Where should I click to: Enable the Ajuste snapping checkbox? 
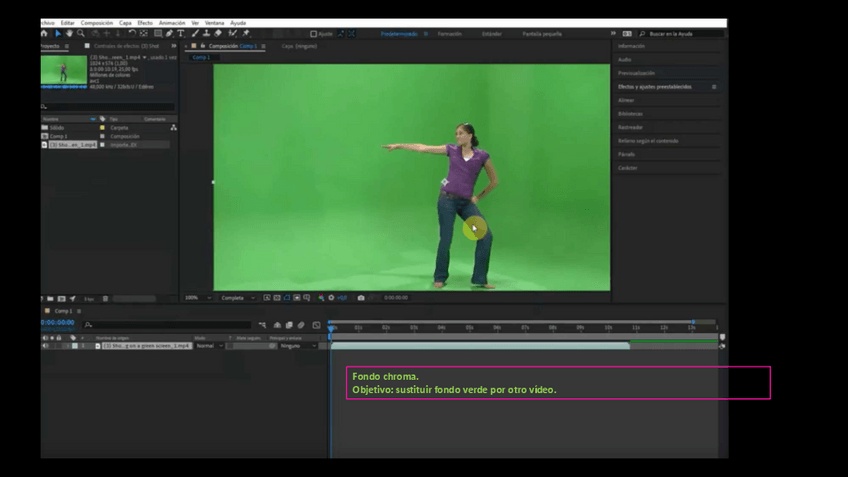[313, 34]
